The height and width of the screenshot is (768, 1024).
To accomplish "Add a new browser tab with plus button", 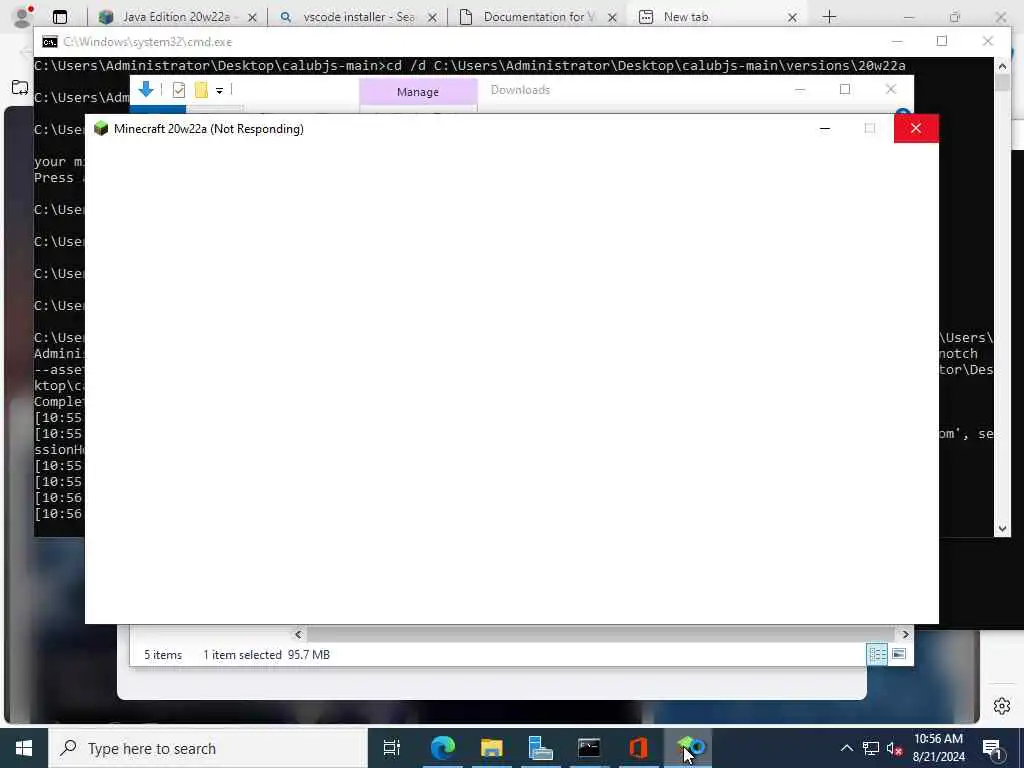I will 829,17.
